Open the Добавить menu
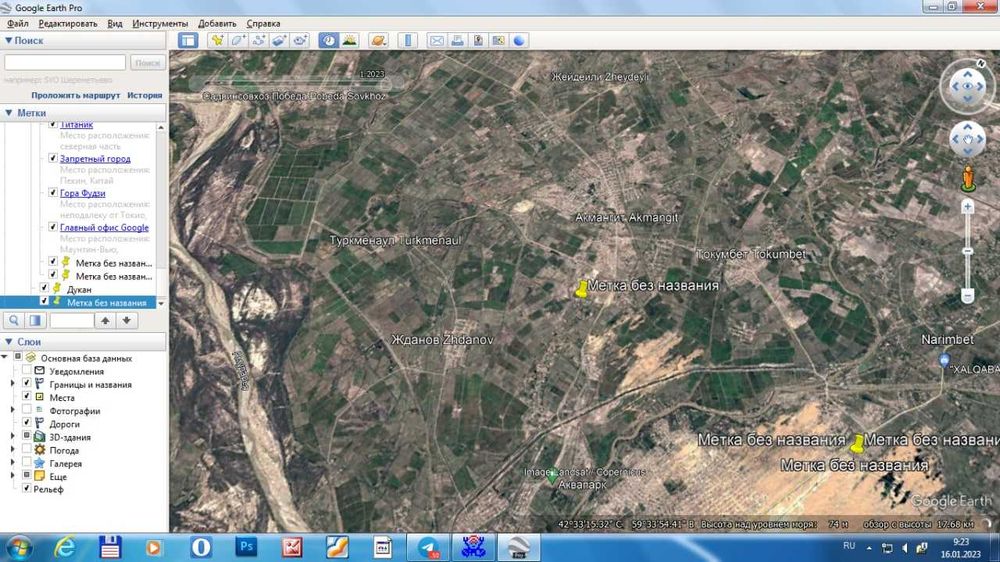The height and width of the screenshot is (562, 1000). tap(217, 24)
